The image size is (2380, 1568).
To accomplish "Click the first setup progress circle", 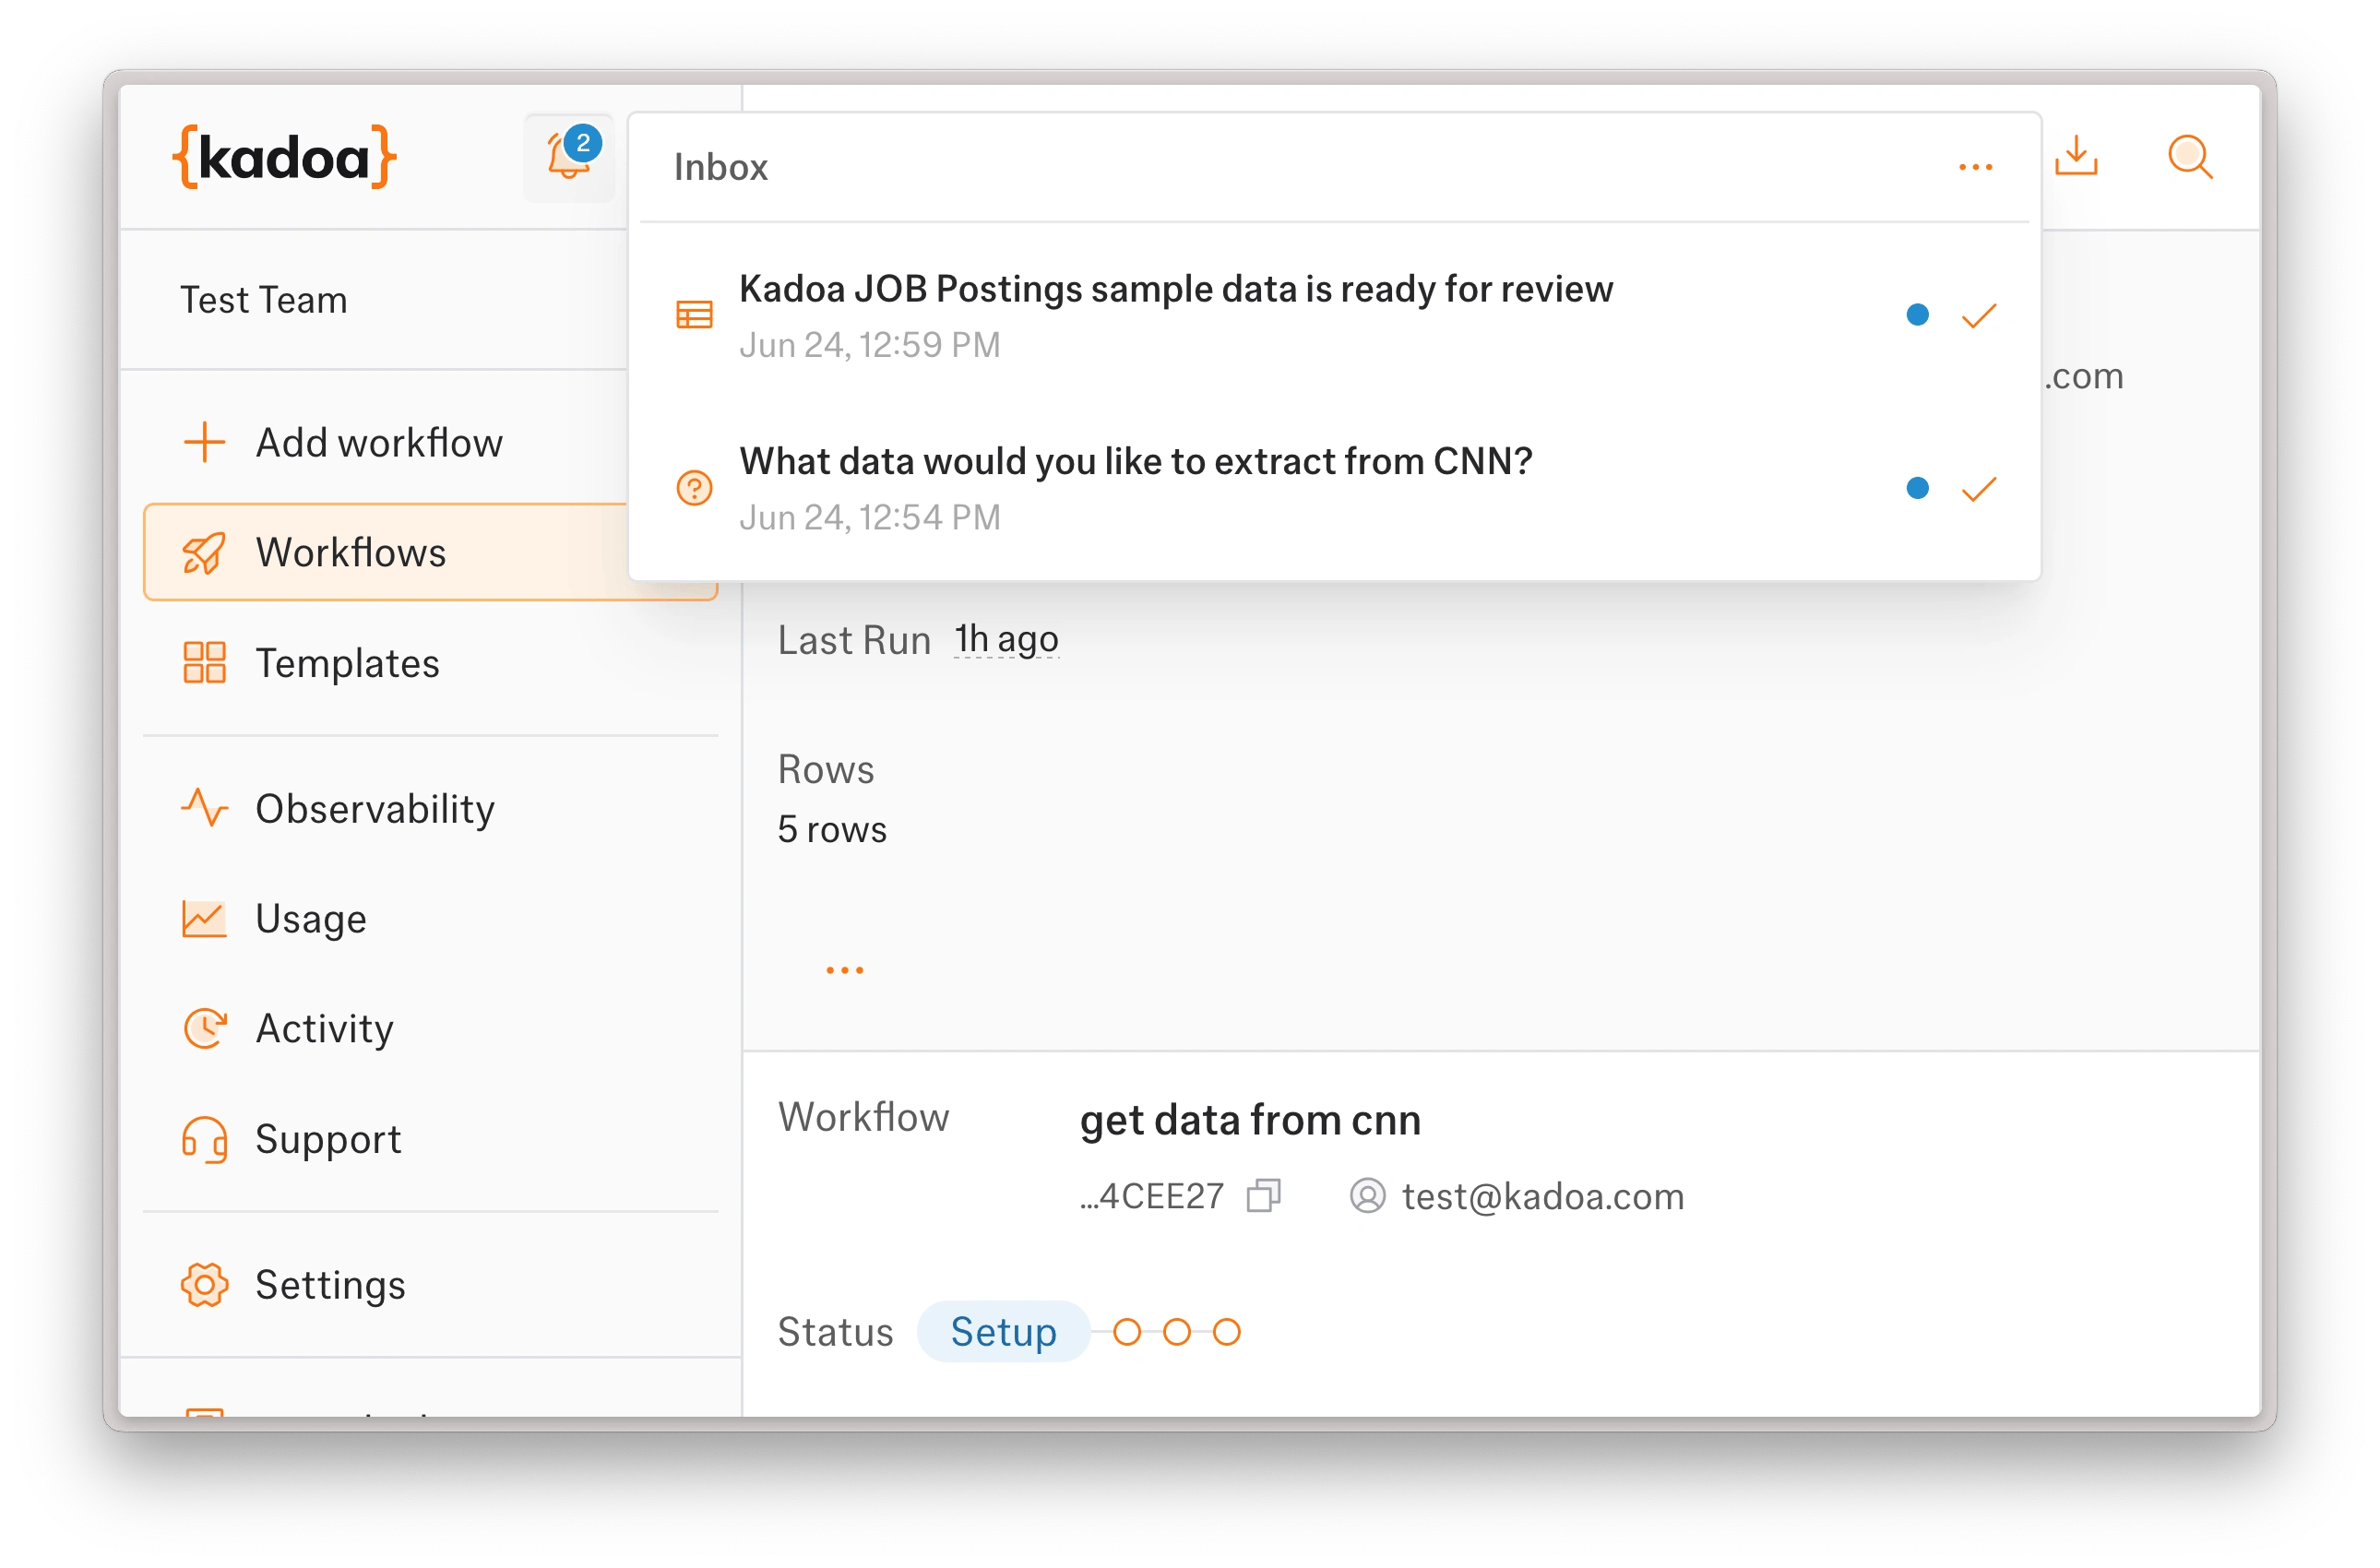I will pos(1127,1333).
